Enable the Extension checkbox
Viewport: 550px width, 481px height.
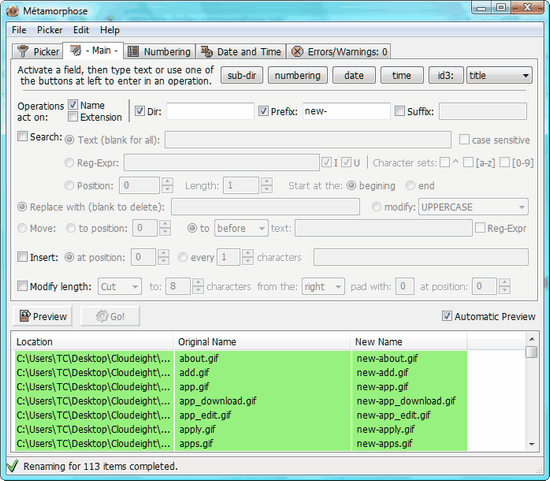[x=73, y=116]
